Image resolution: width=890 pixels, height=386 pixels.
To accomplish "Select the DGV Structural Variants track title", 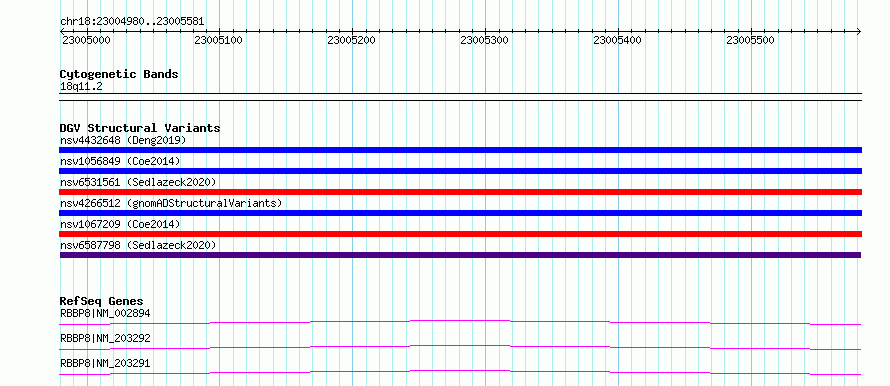I will (140, 128).
